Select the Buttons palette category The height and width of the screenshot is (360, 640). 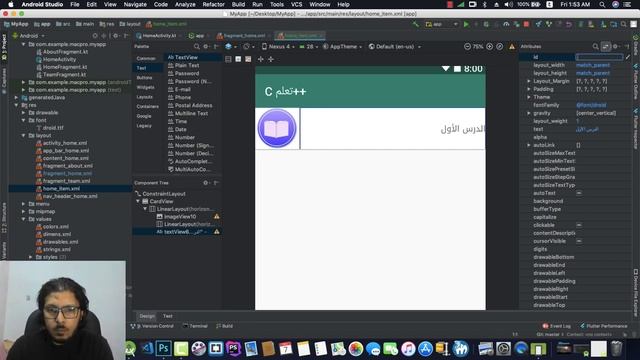144,78
